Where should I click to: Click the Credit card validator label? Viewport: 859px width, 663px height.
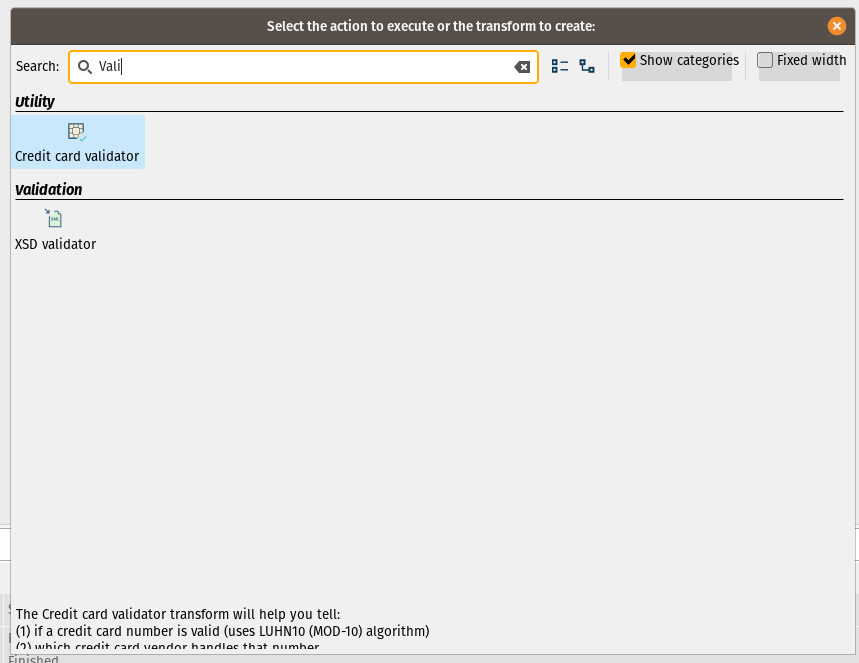[77, 156]
